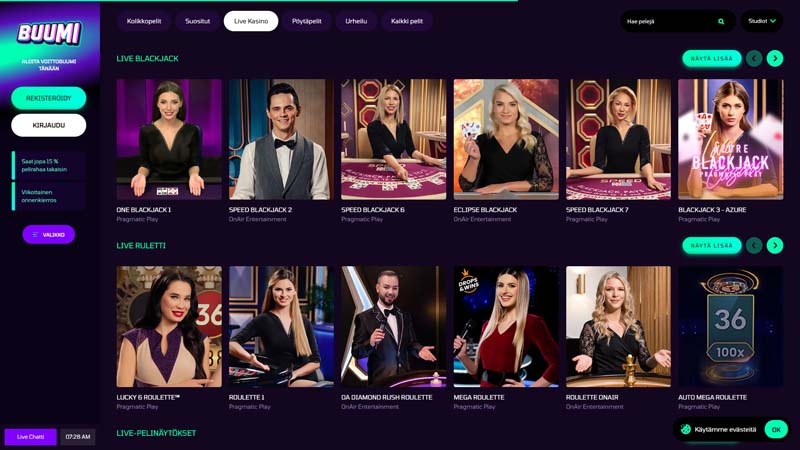Click the Buumi logo

point(49,34)
